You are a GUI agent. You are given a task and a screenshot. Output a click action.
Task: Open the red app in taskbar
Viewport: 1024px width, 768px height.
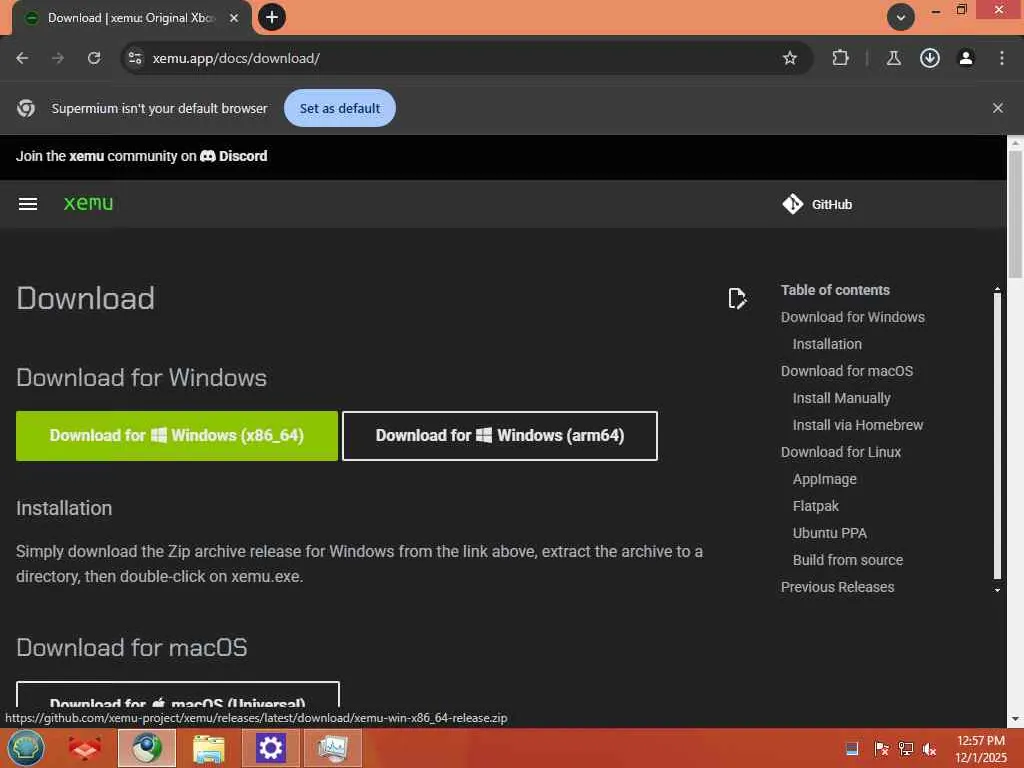click(x=85, y=748)
